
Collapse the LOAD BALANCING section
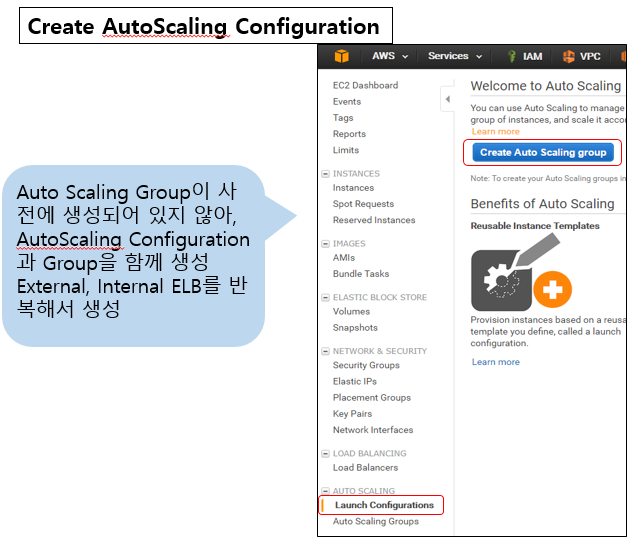[325, 454]
